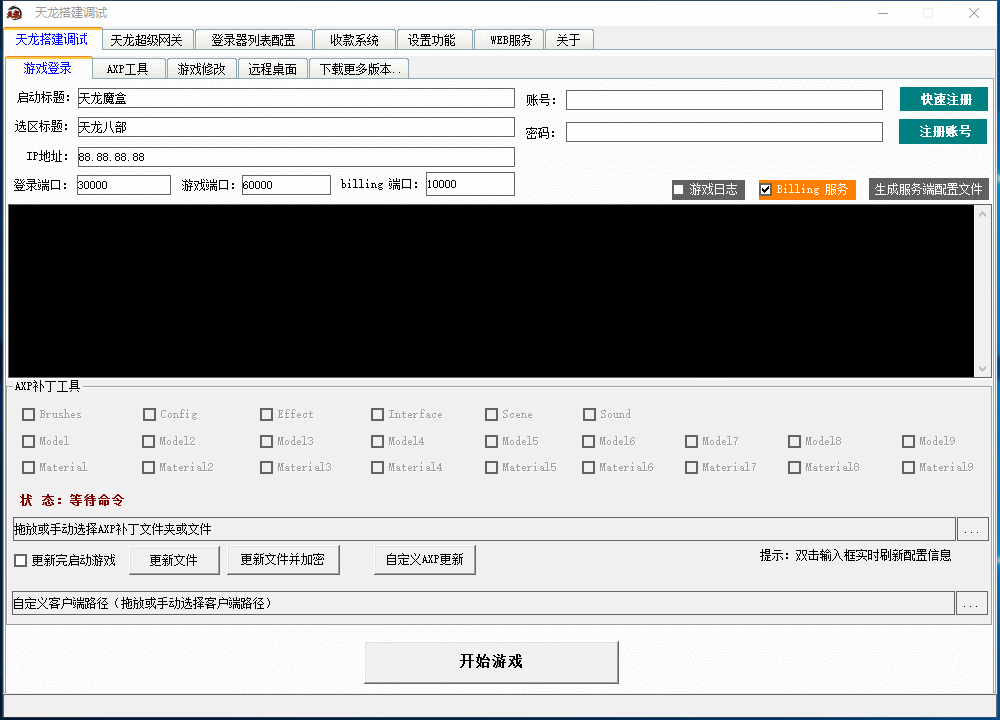Open the 关于 tab

tap(568, 40)
